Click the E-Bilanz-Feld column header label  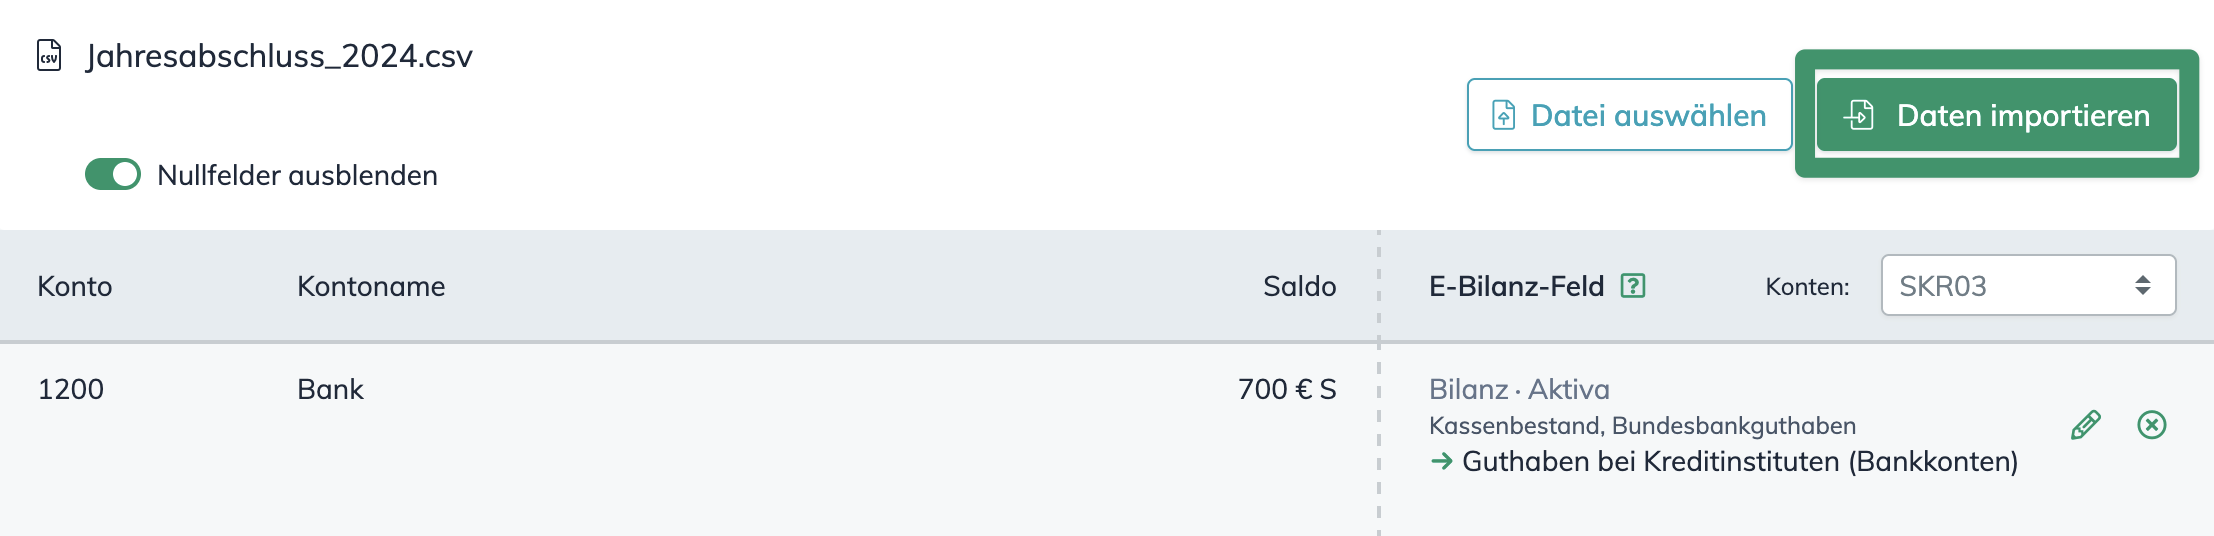coord(1516,286)
